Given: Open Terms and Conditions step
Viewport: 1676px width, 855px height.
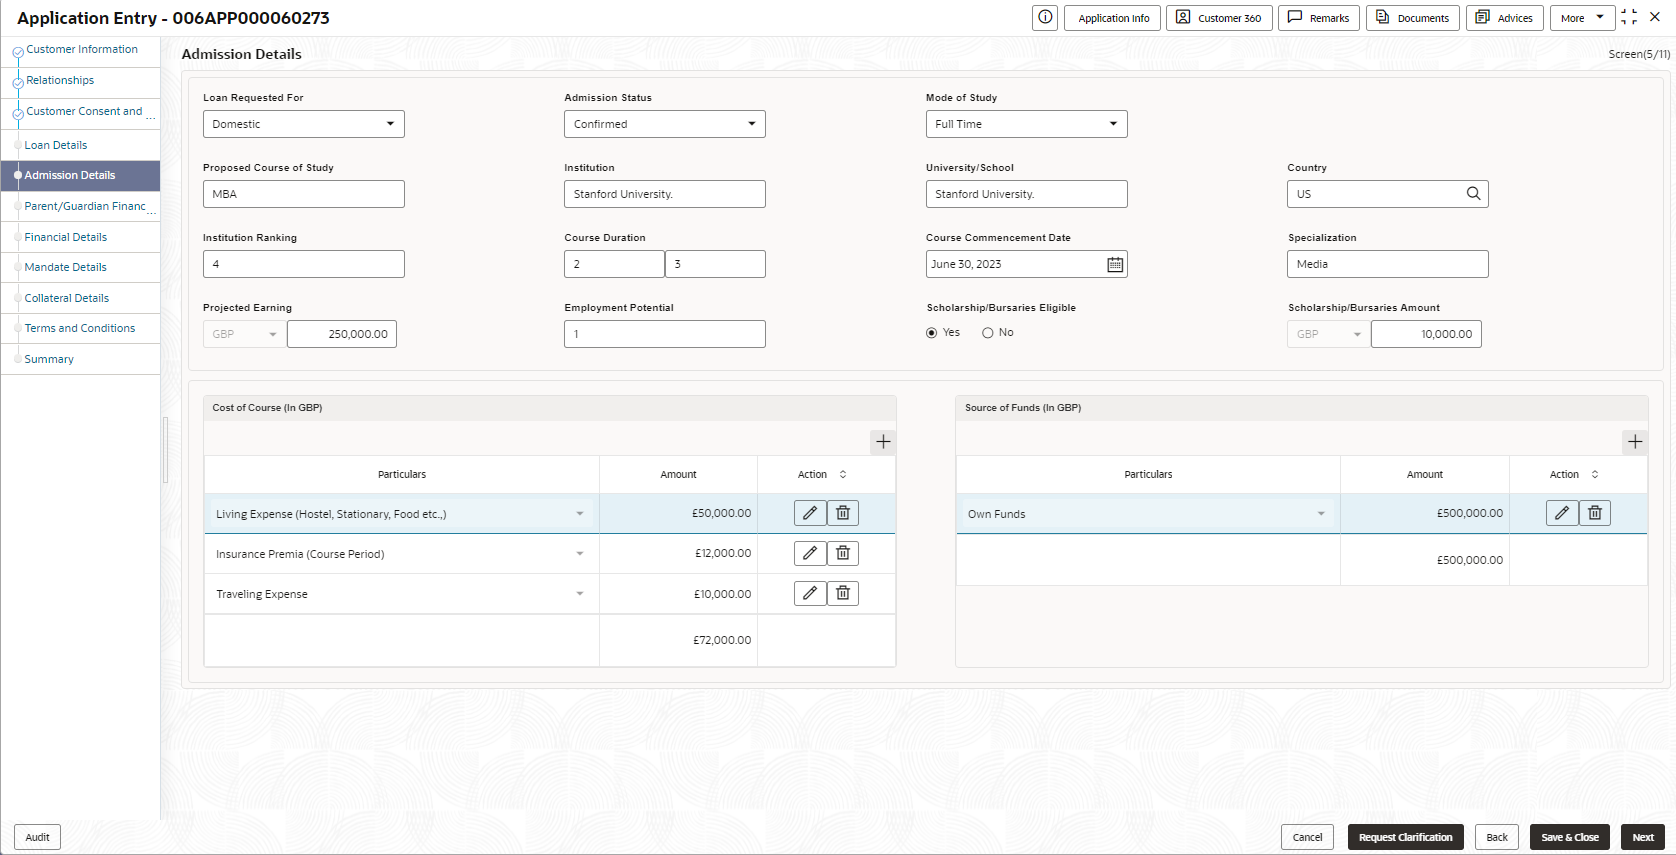Looking at the screenshot, I should click(80, 328).
